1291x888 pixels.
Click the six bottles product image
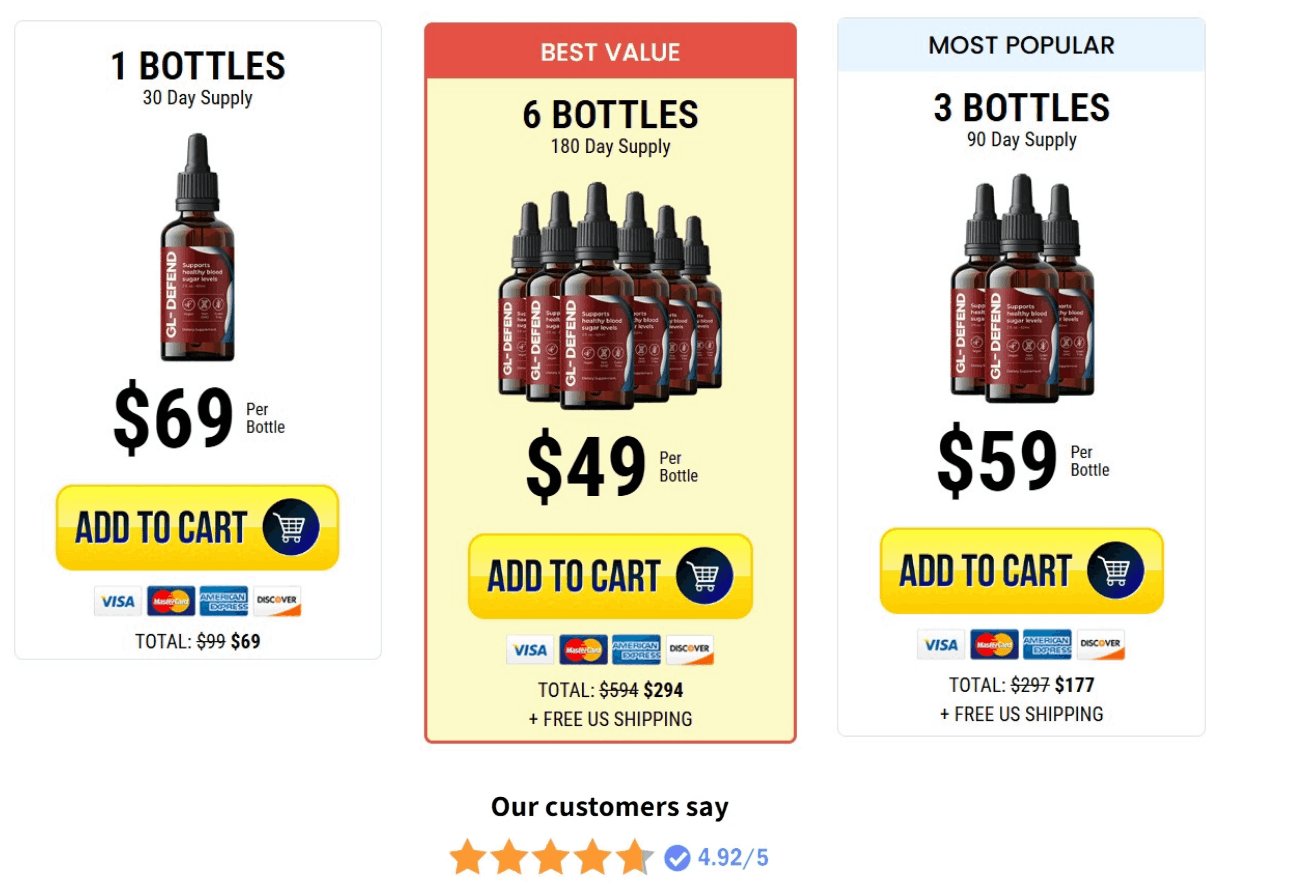coord(609,297)
